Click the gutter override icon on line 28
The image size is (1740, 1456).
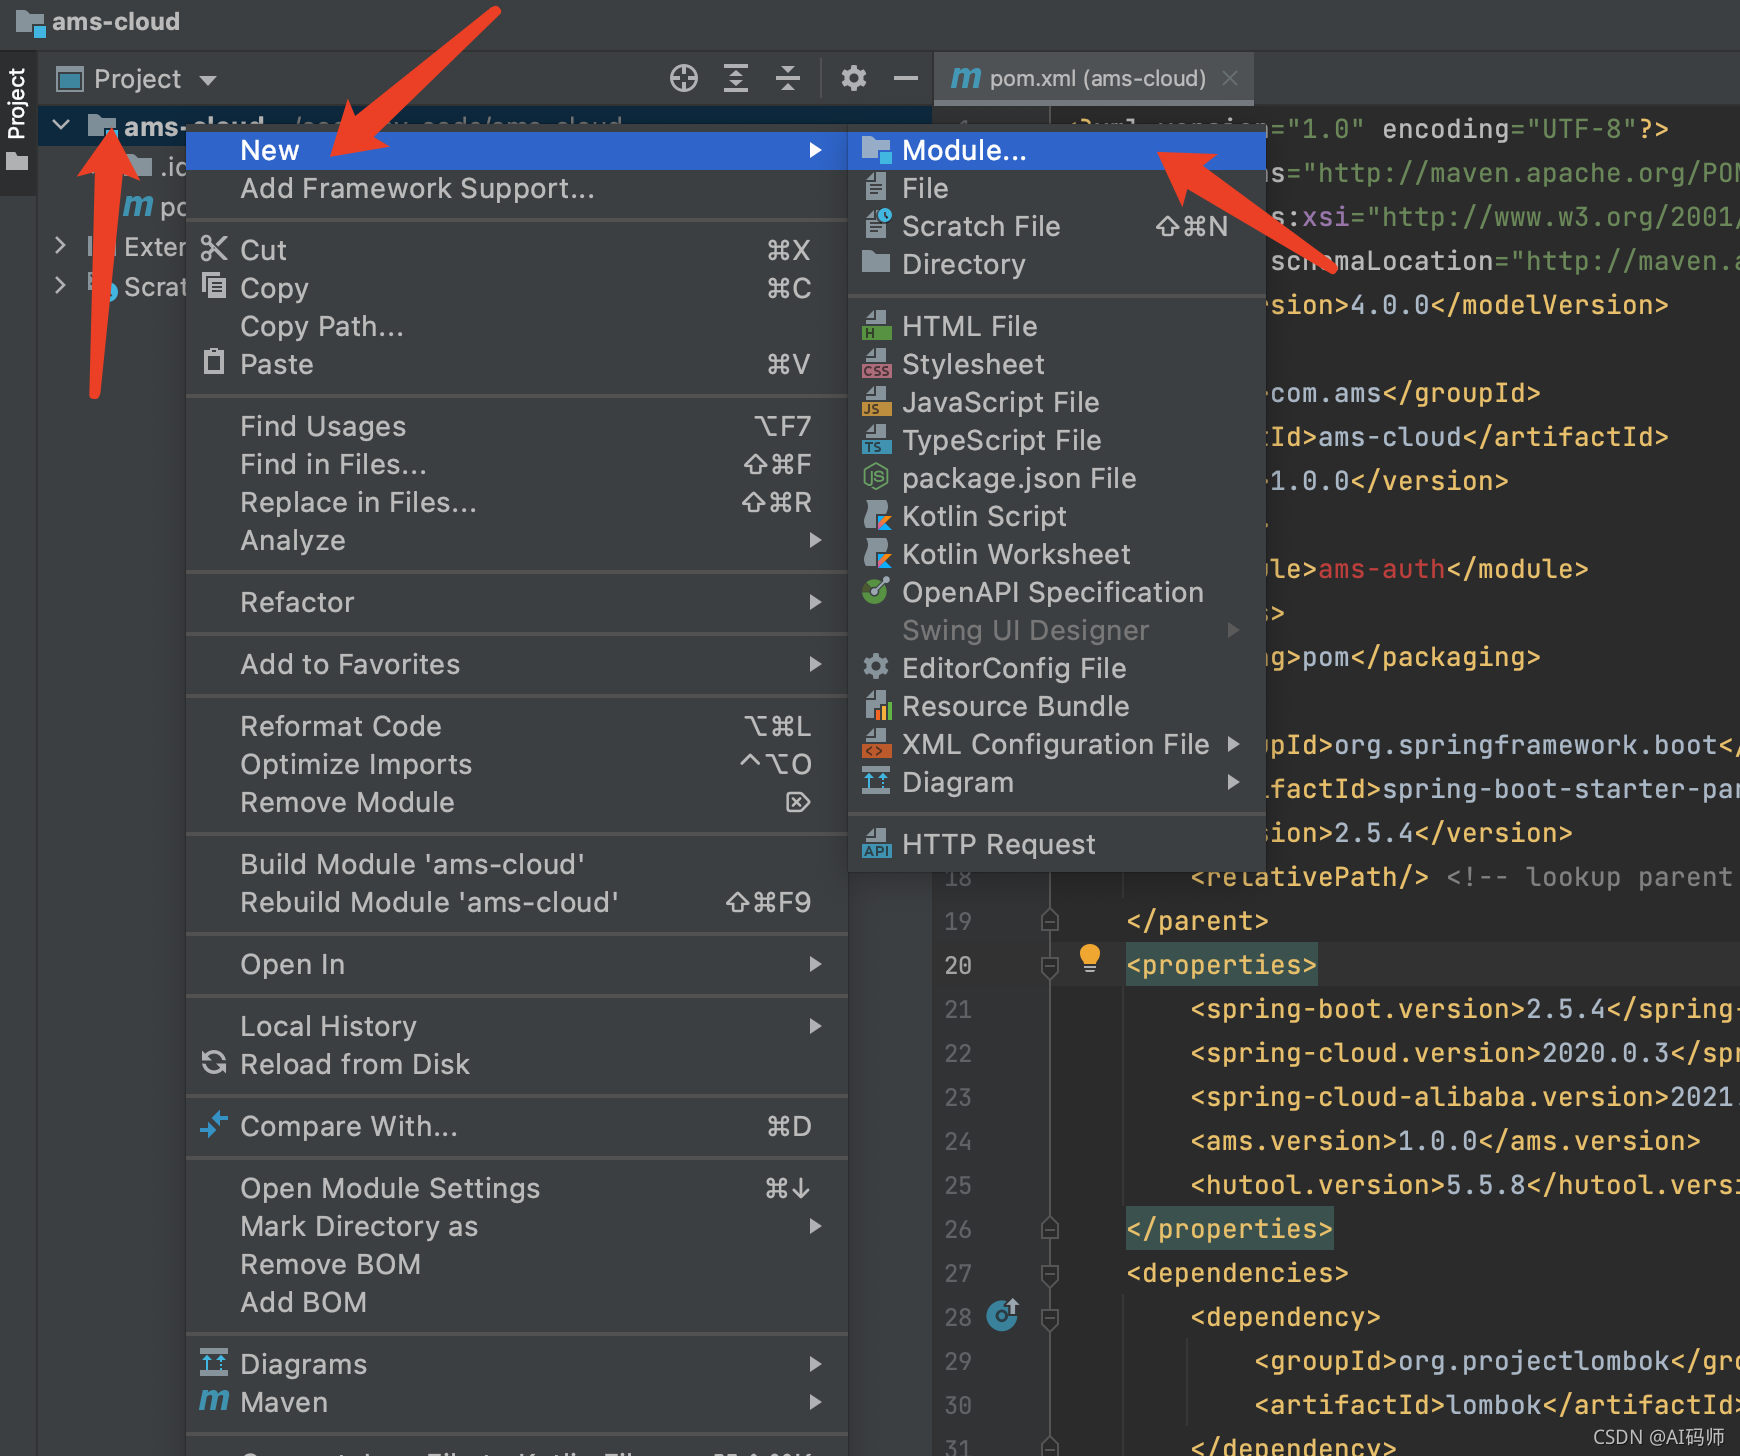click(1003, 1314)
